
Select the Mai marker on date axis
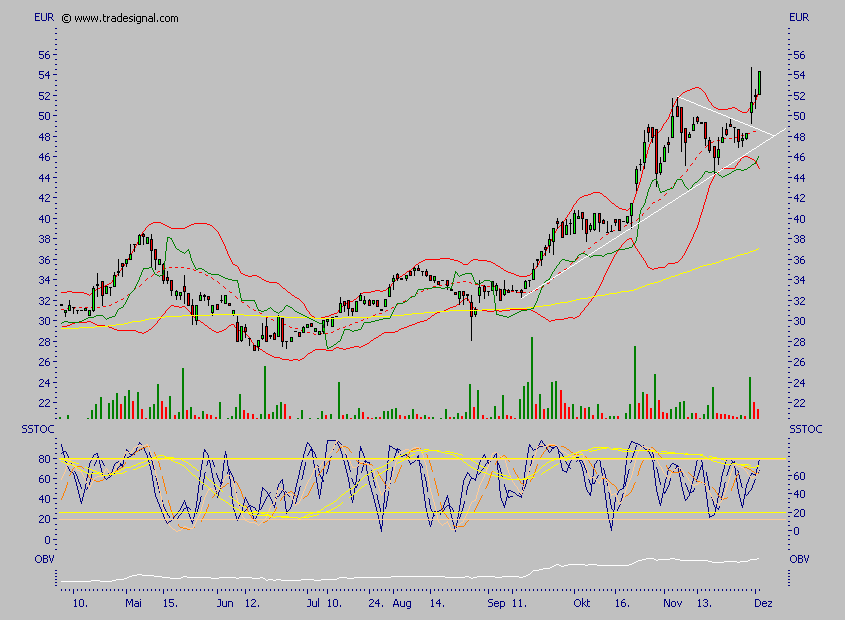pyautogui.click(x=134, y=605)
